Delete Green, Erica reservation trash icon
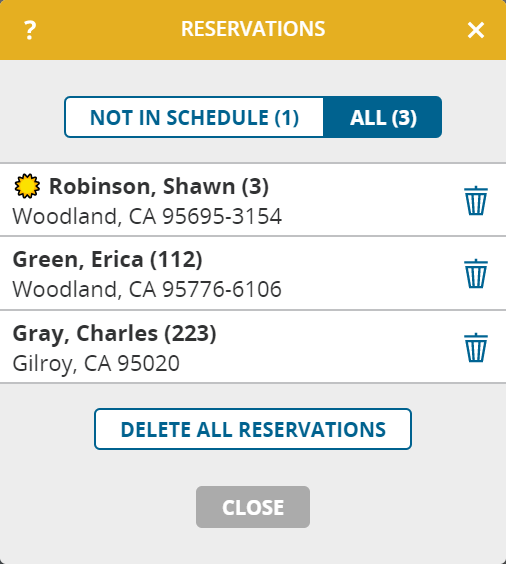The width and height of the screenshot is (506, 564). pos(476,273)
